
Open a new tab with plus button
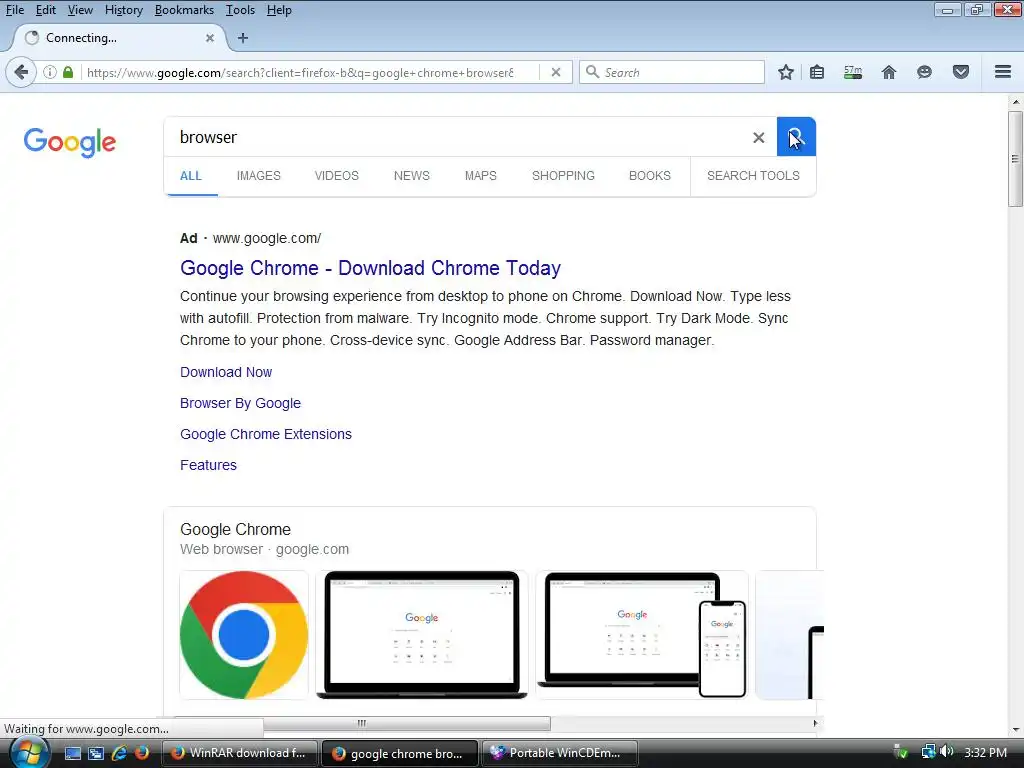tap(243, 38)
